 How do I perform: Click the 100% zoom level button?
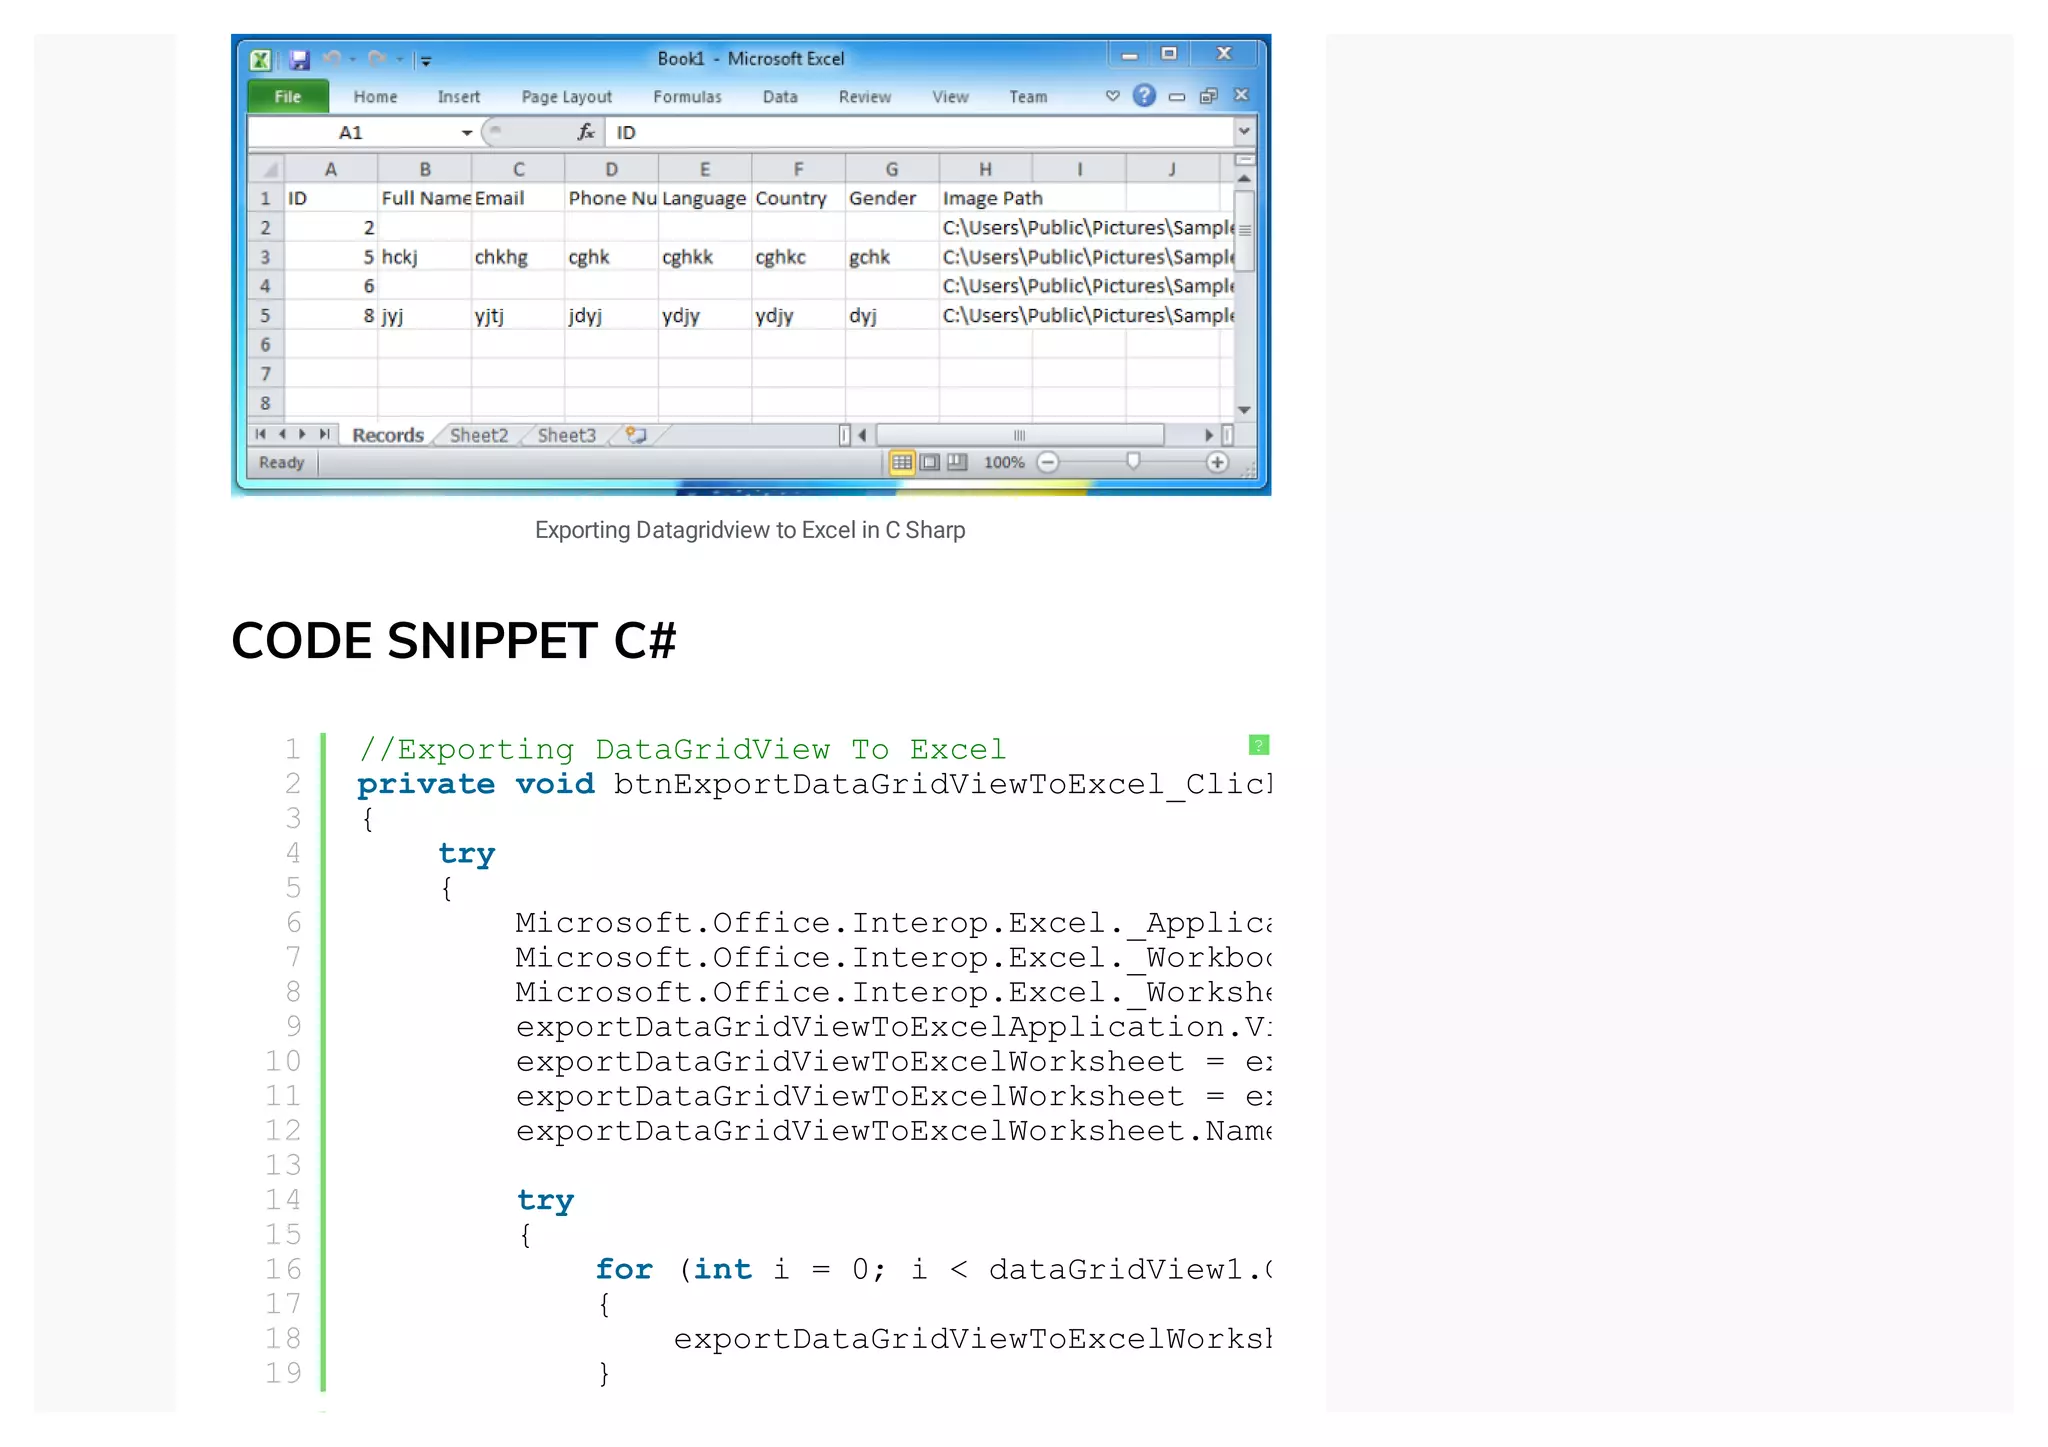tap(1004, 462)
